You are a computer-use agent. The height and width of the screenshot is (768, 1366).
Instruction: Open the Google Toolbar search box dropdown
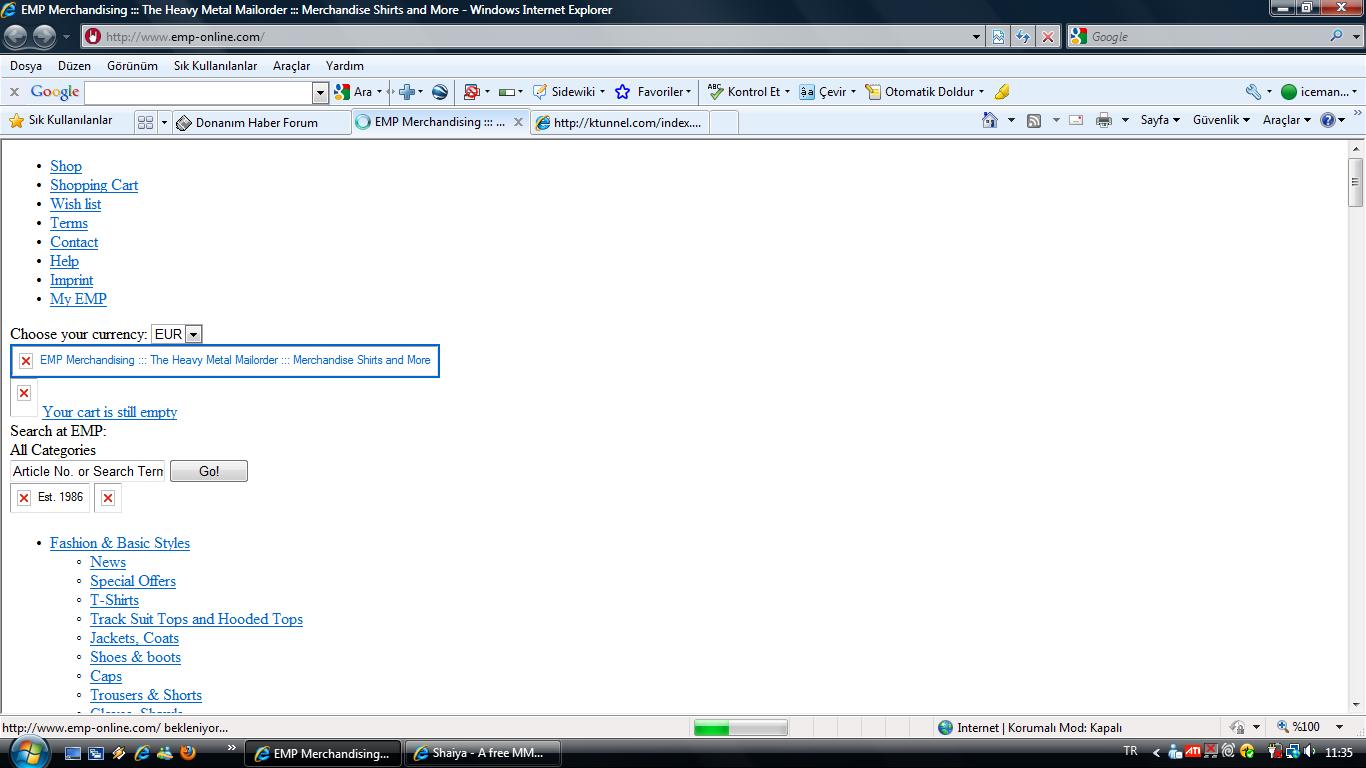[x=320, y=93]
